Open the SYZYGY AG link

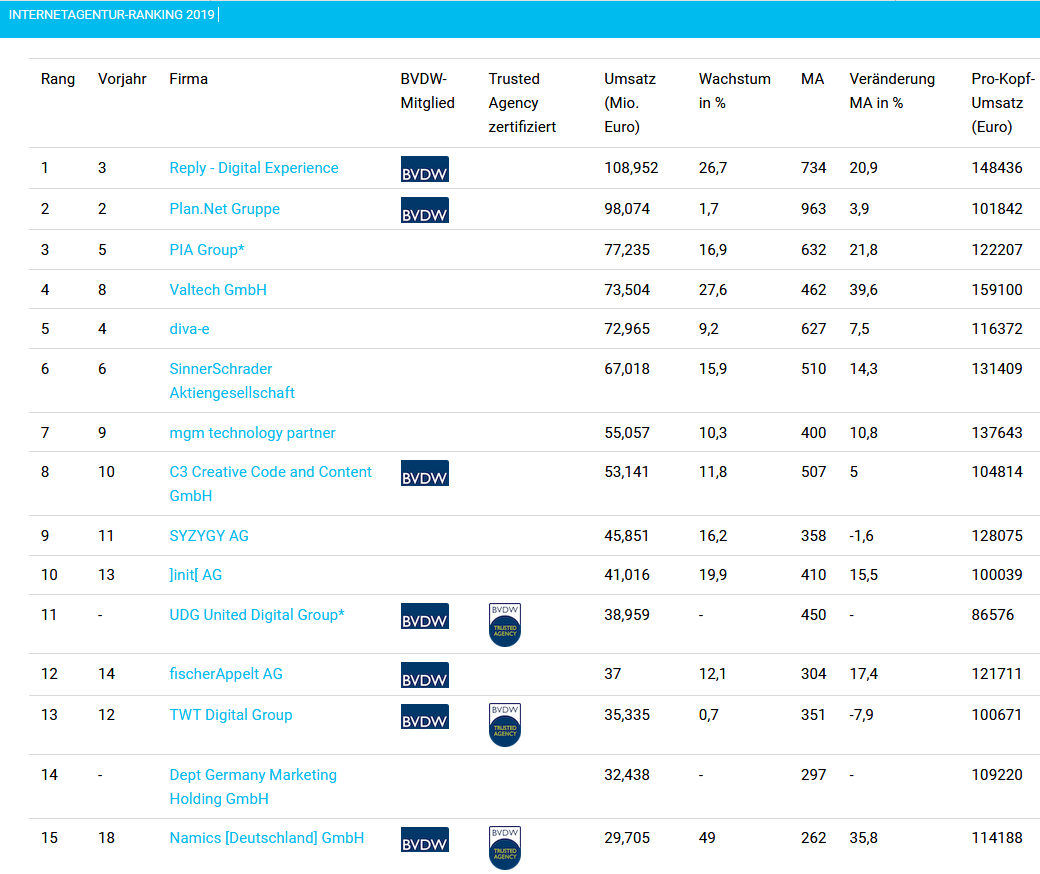coord(209,536)
